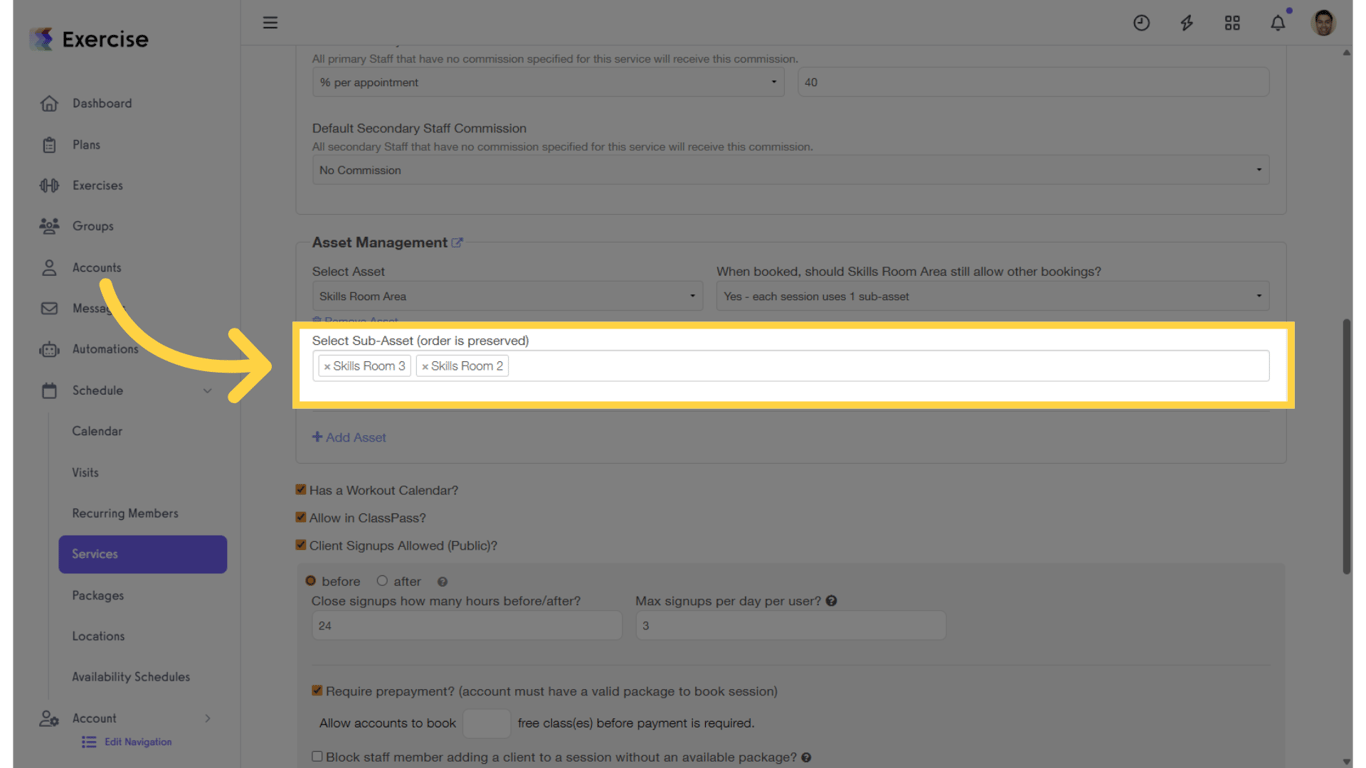Uncheck Has a Workout Calendar?

pyautogui.click(x=301, y=489)
